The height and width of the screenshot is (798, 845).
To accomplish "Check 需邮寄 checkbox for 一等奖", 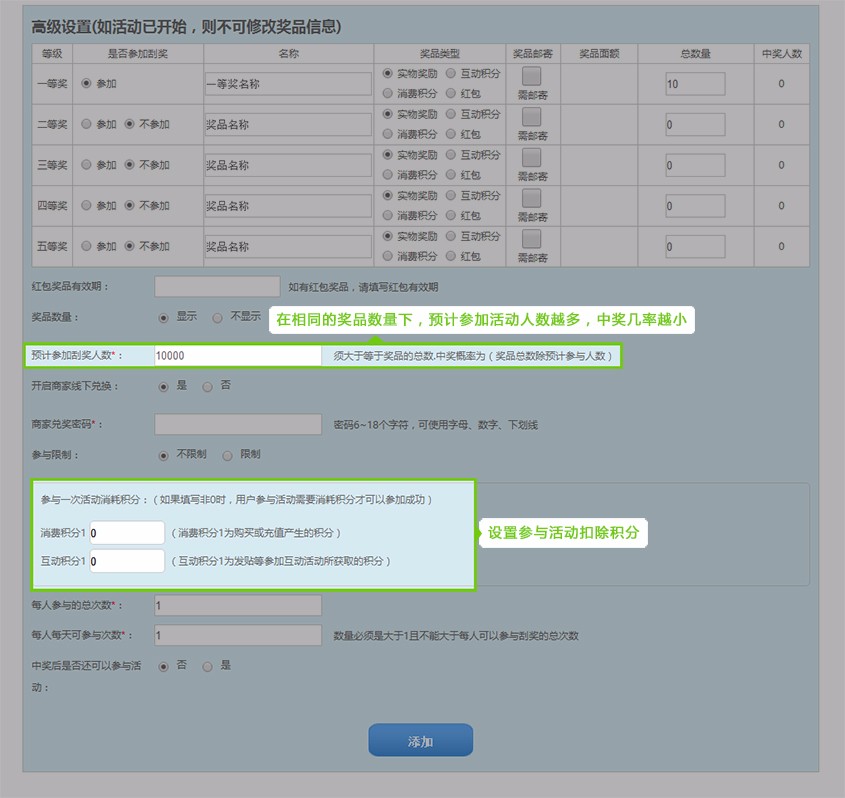I will point(532,76).
